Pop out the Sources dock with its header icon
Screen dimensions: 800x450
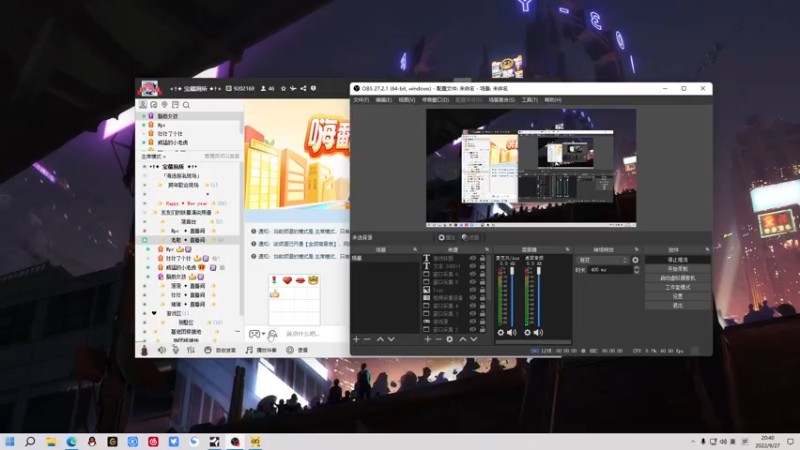coord(487,249)
